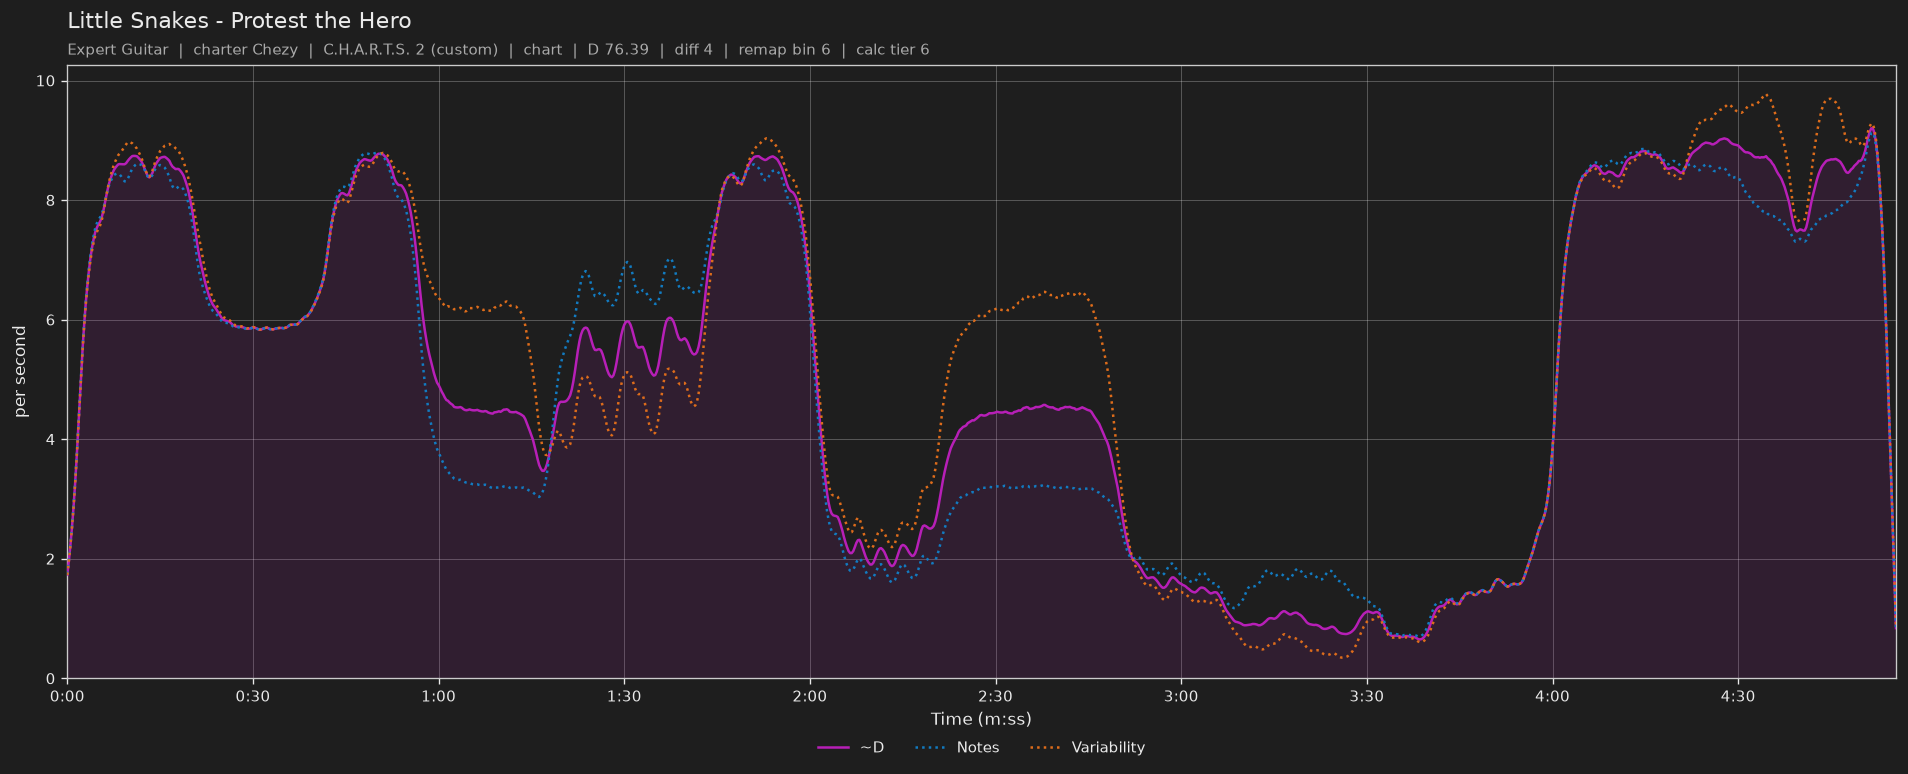Click the blue dotted Notes legend sample
Screen dimensions: 1908x774
coord(932,747)
